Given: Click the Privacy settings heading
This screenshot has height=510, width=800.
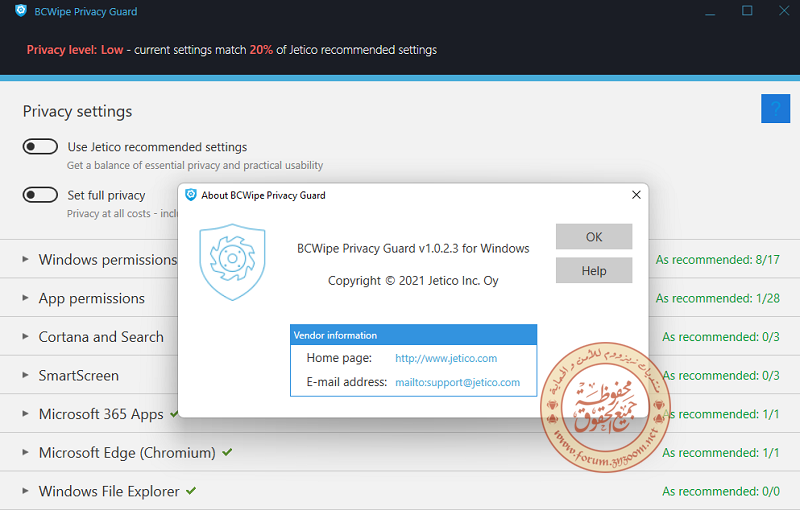Looking at the screenshot, I should 78,111.
